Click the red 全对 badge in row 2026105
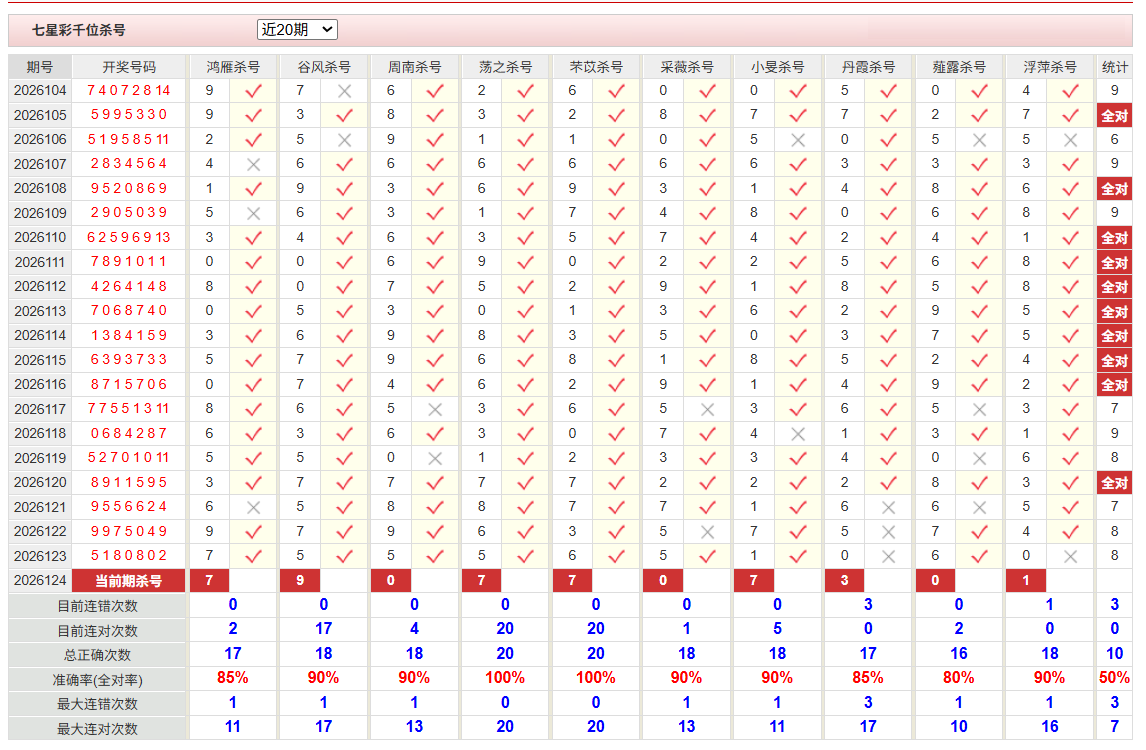 tap(1115, 115)
